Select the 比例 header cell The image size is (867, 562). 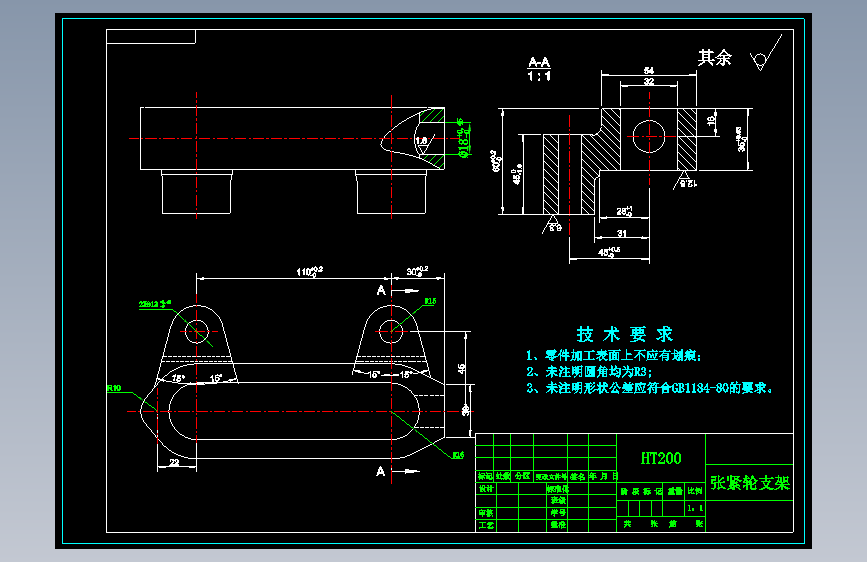tap(695, 491)
